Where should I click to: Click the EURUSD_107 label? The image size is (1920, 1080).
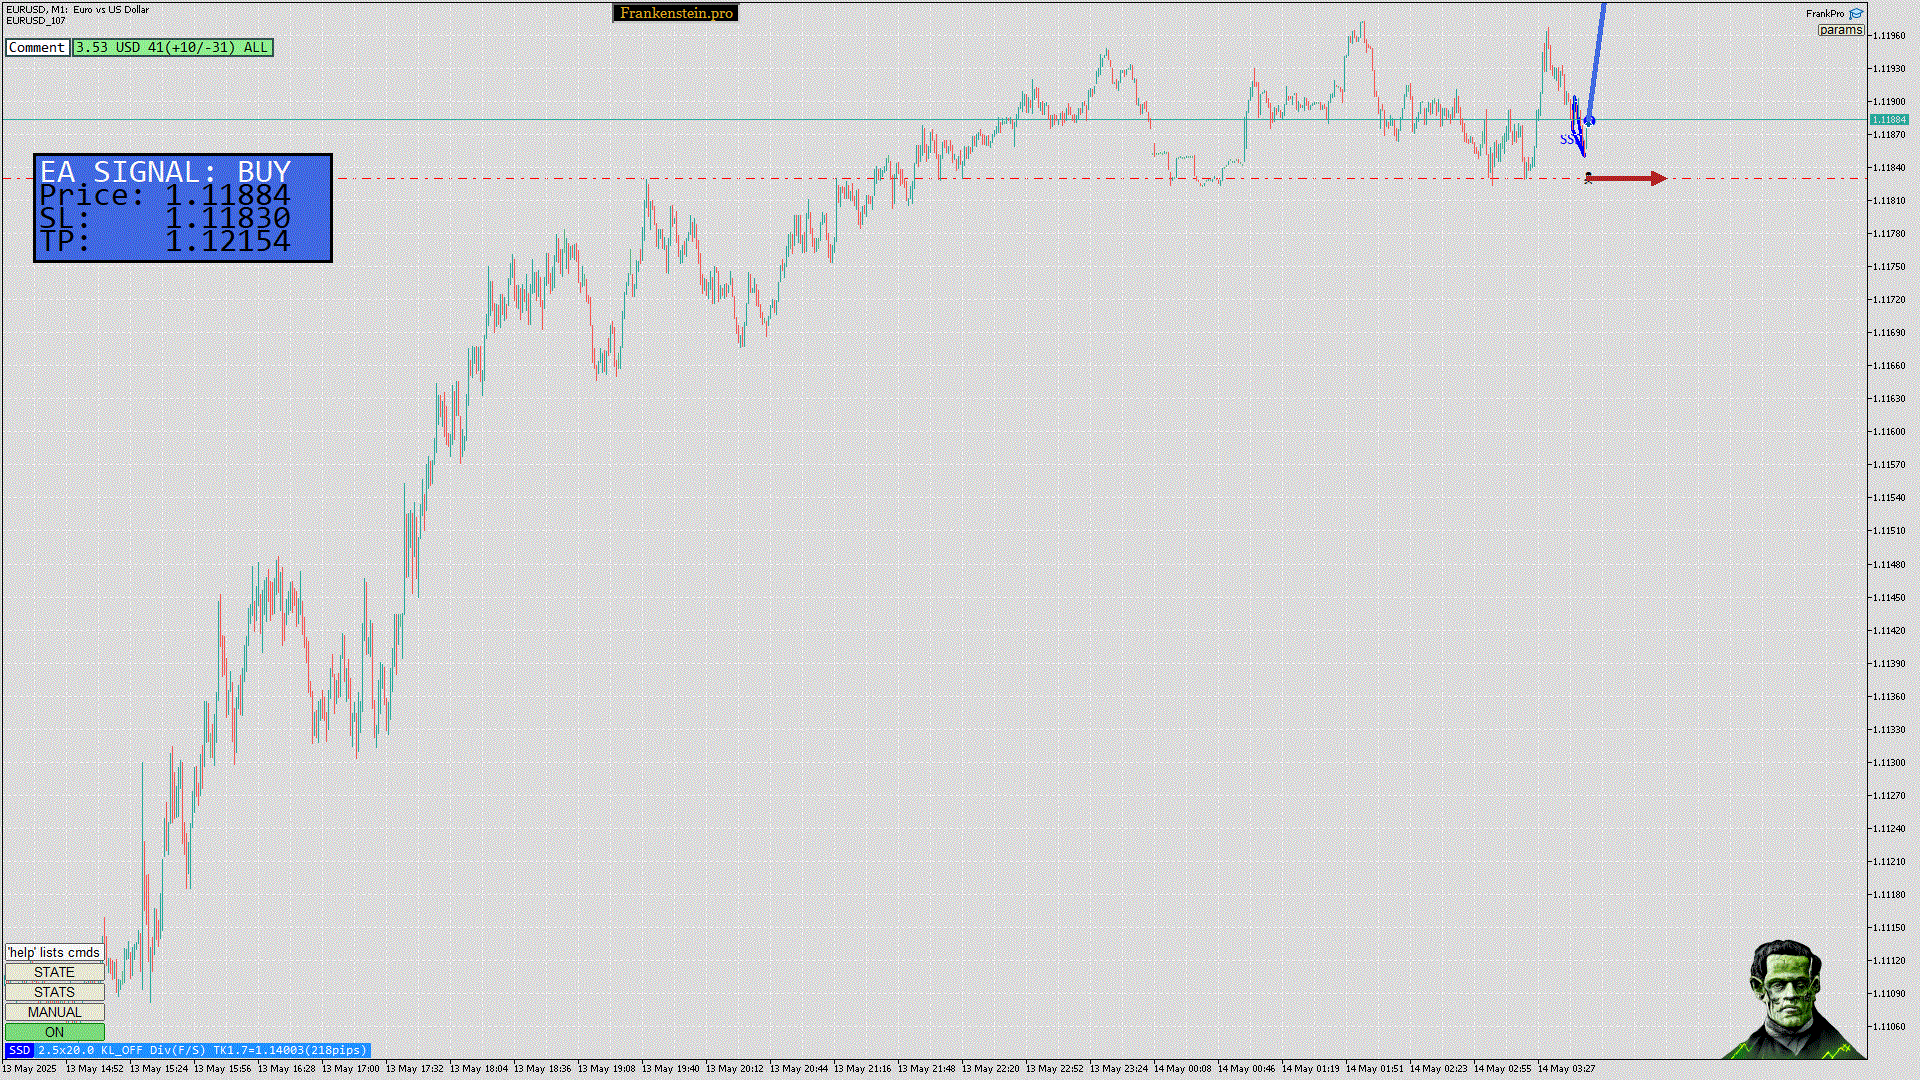36,21
